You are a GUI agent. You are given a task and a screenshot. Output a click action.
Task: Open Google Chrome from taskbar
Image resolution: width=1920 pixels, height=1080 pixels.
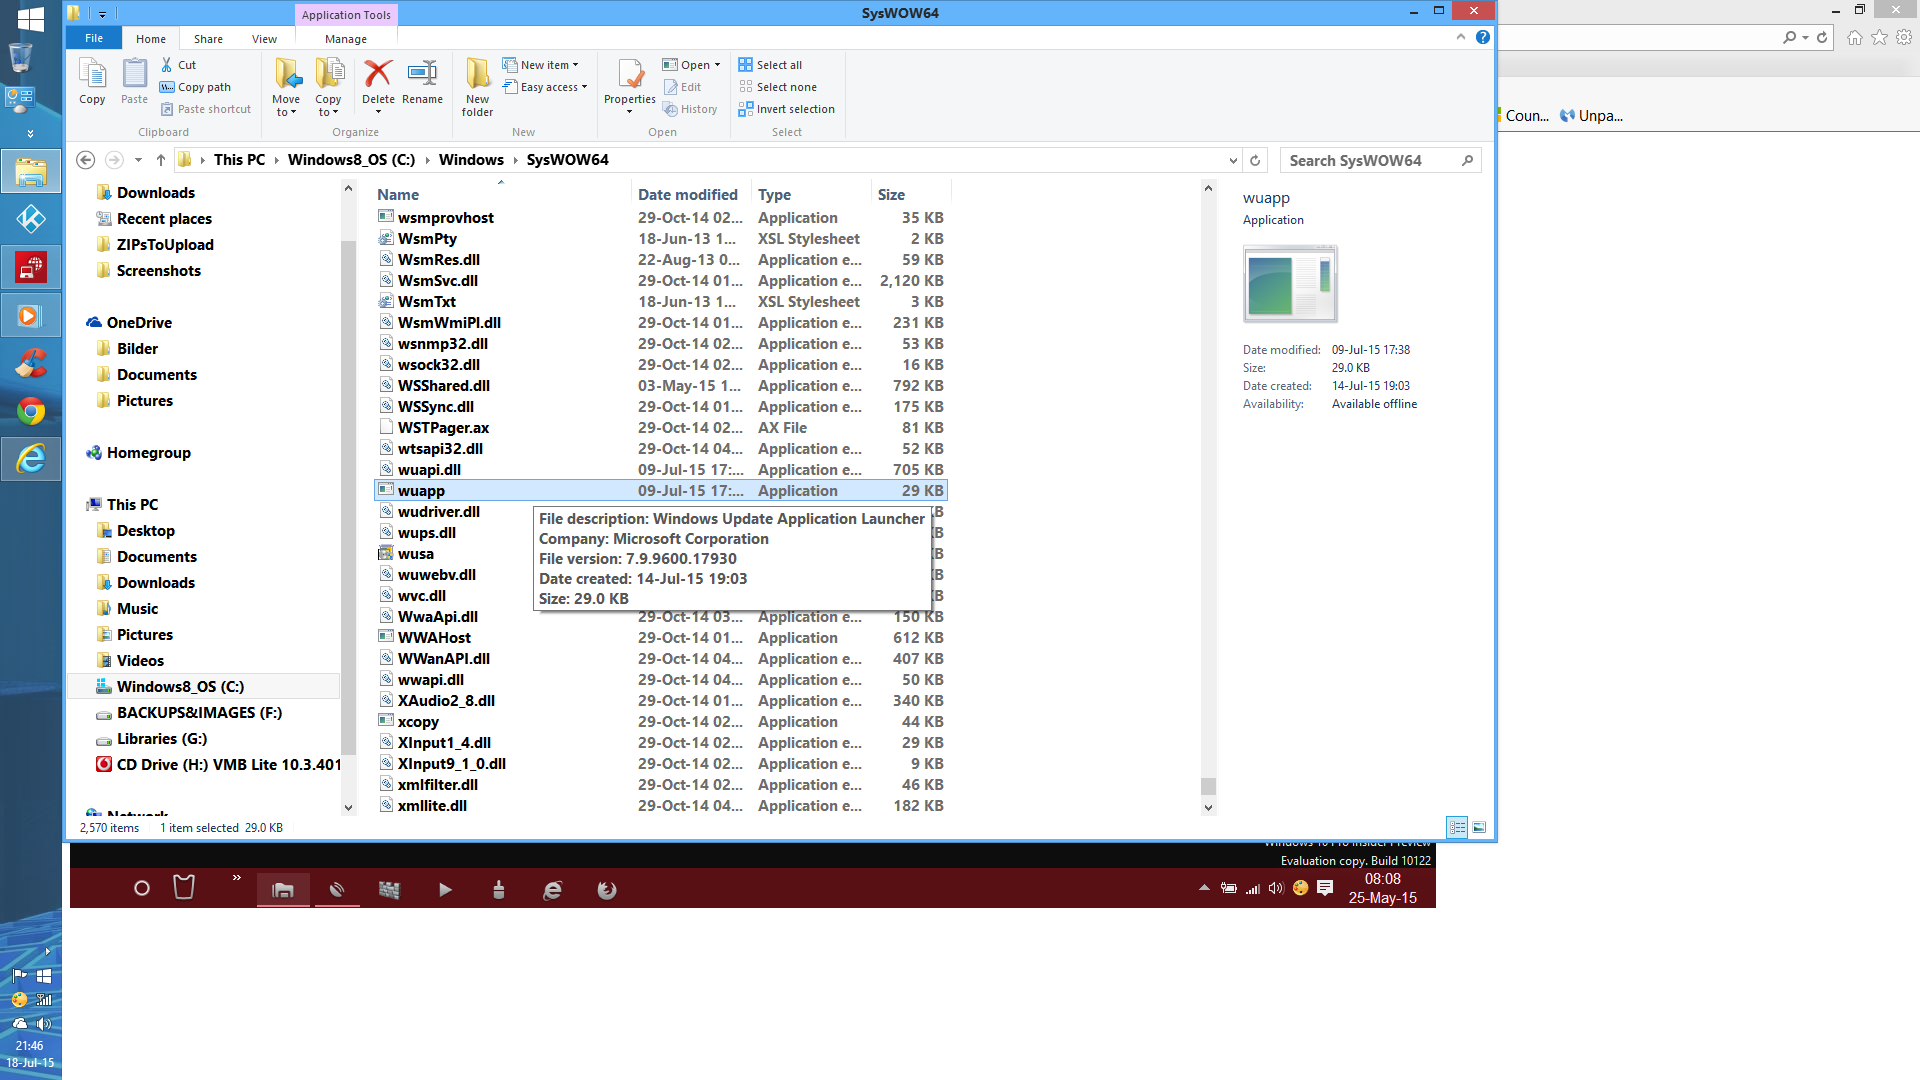click(31, 411)
